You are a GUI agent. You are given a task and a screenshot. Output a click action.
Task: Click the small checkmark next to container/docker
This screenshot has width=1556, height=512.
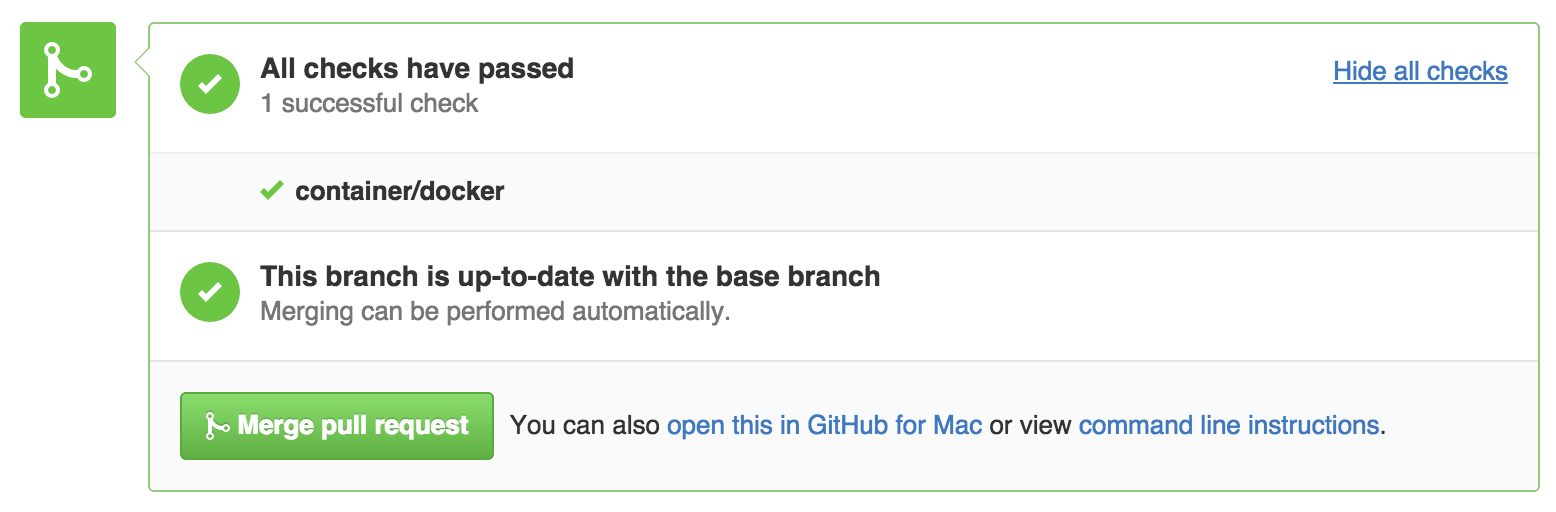click(271, 190)
